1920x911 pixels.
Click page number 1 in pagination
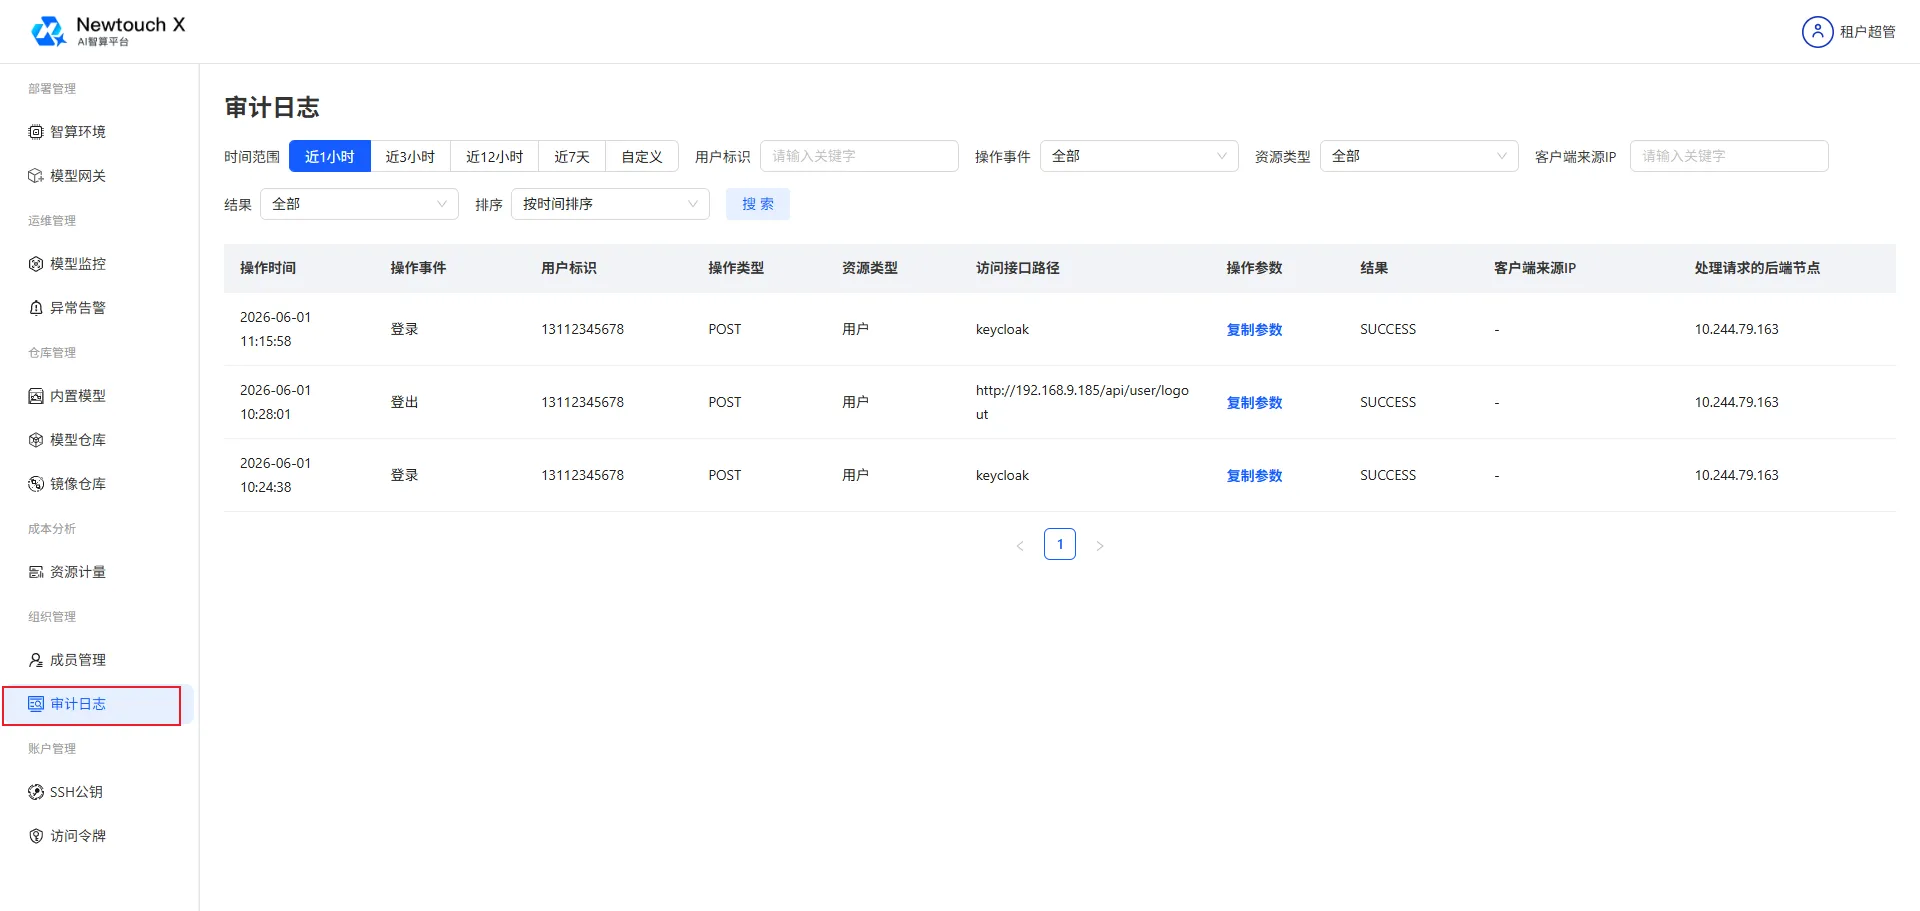pos(1060,544)
